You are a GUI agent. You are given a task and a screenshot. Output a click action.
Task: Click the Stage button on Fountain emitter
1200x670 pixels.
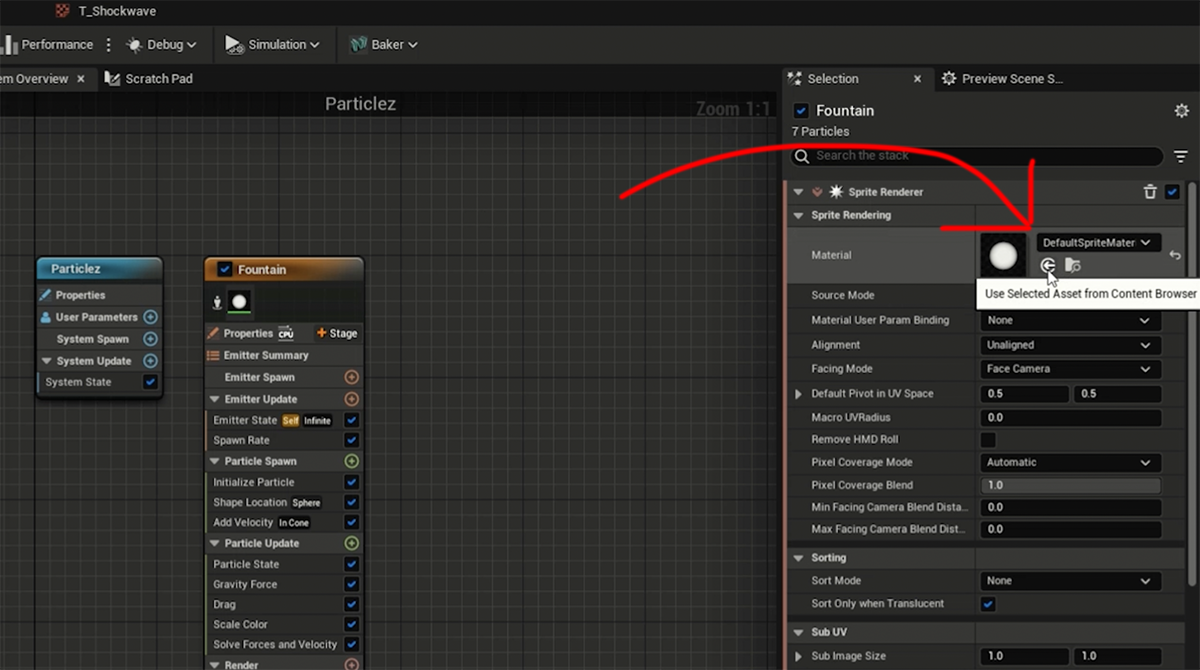[337, 333]
